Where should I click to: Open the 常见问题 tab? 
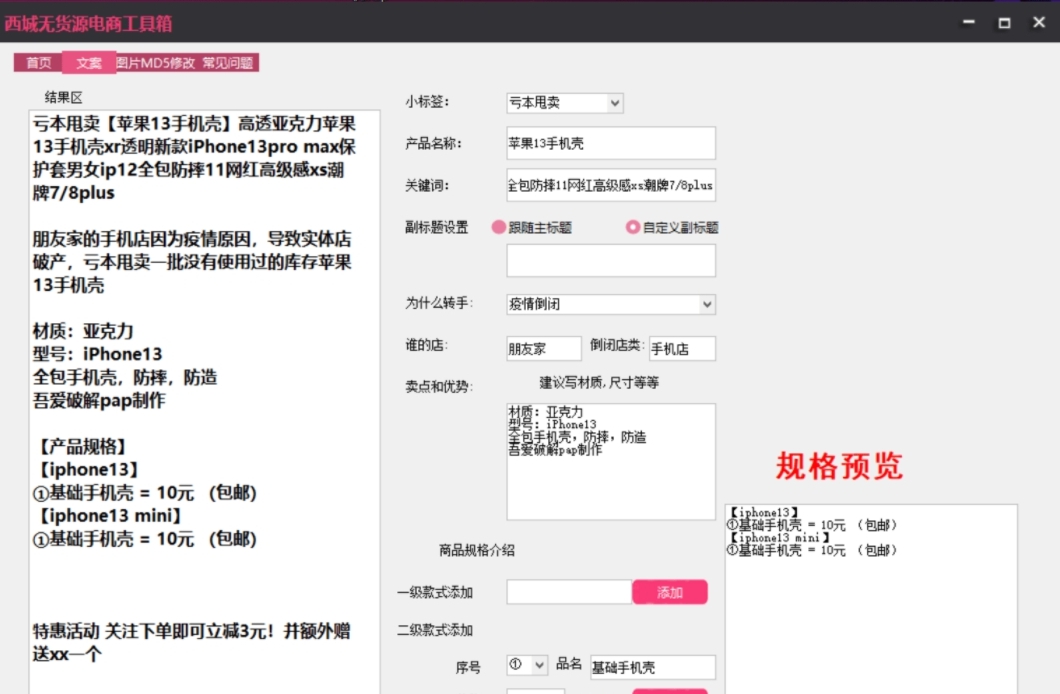(x=228, y=63)
